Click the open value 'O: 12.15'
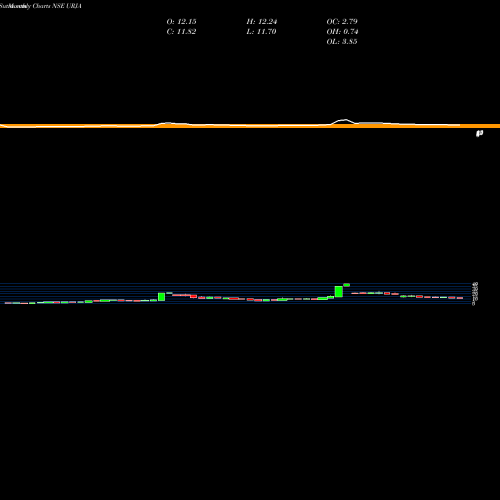This screenshot has height=500, width=500. pyautogui.click(x=181, y=21)
